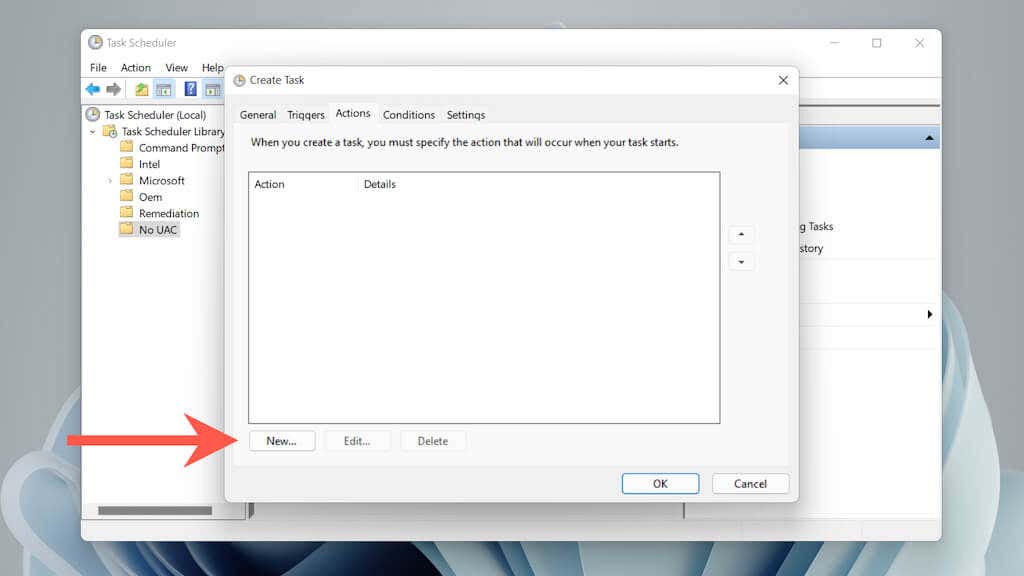Viewport: 1024px width, 576px height.
Task: Click the Show/Hide action pane toolbar icon
Action: click(x=213, y=88)
